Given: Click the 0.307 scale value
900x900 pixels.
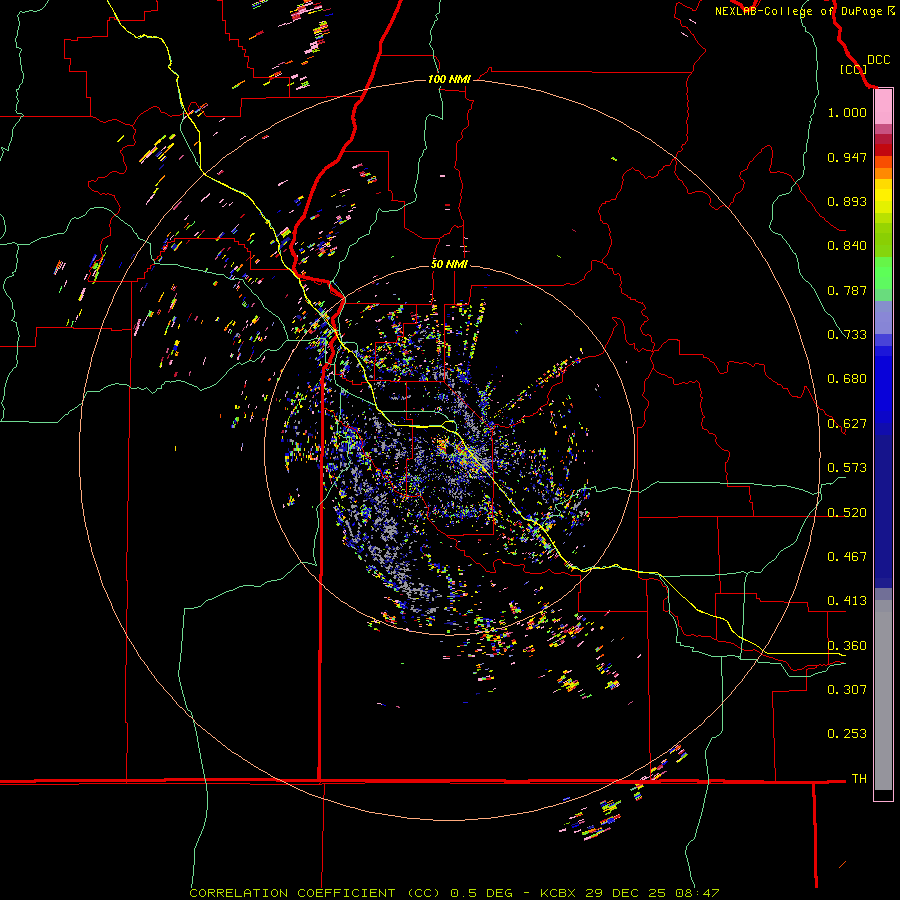Looking at the screenshot, I should pyautogui.click(x=847, y=689).
